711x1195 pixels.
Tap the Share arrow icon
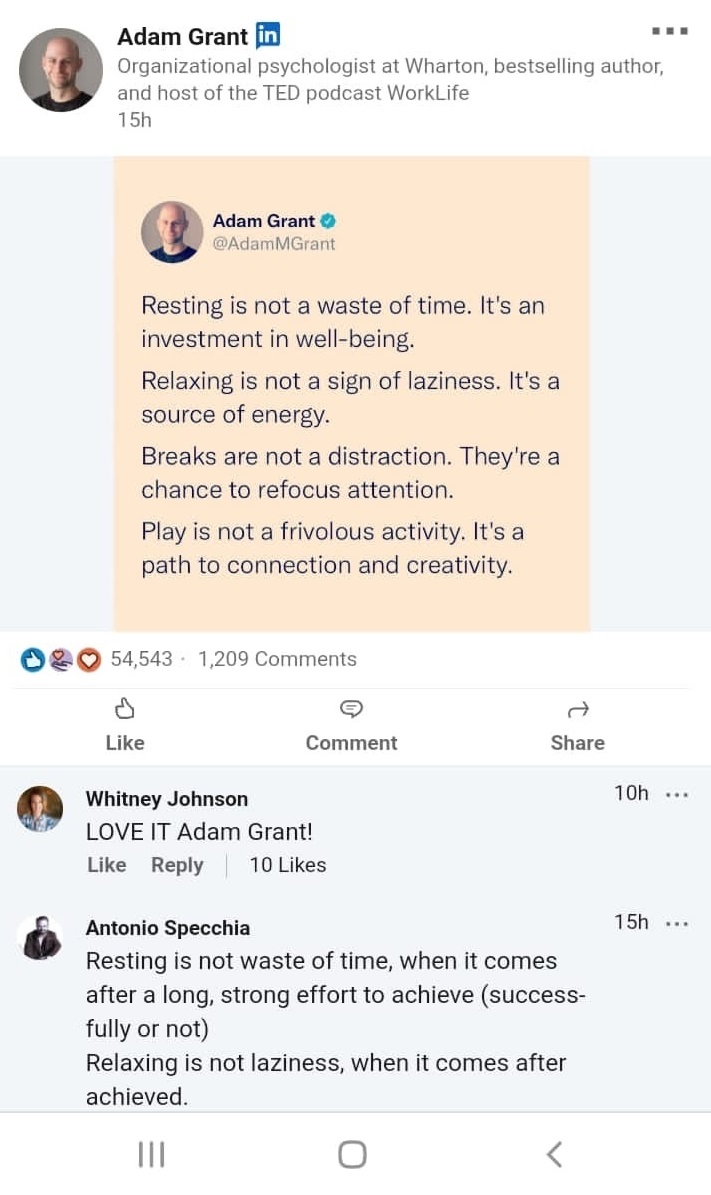(577, 710)
